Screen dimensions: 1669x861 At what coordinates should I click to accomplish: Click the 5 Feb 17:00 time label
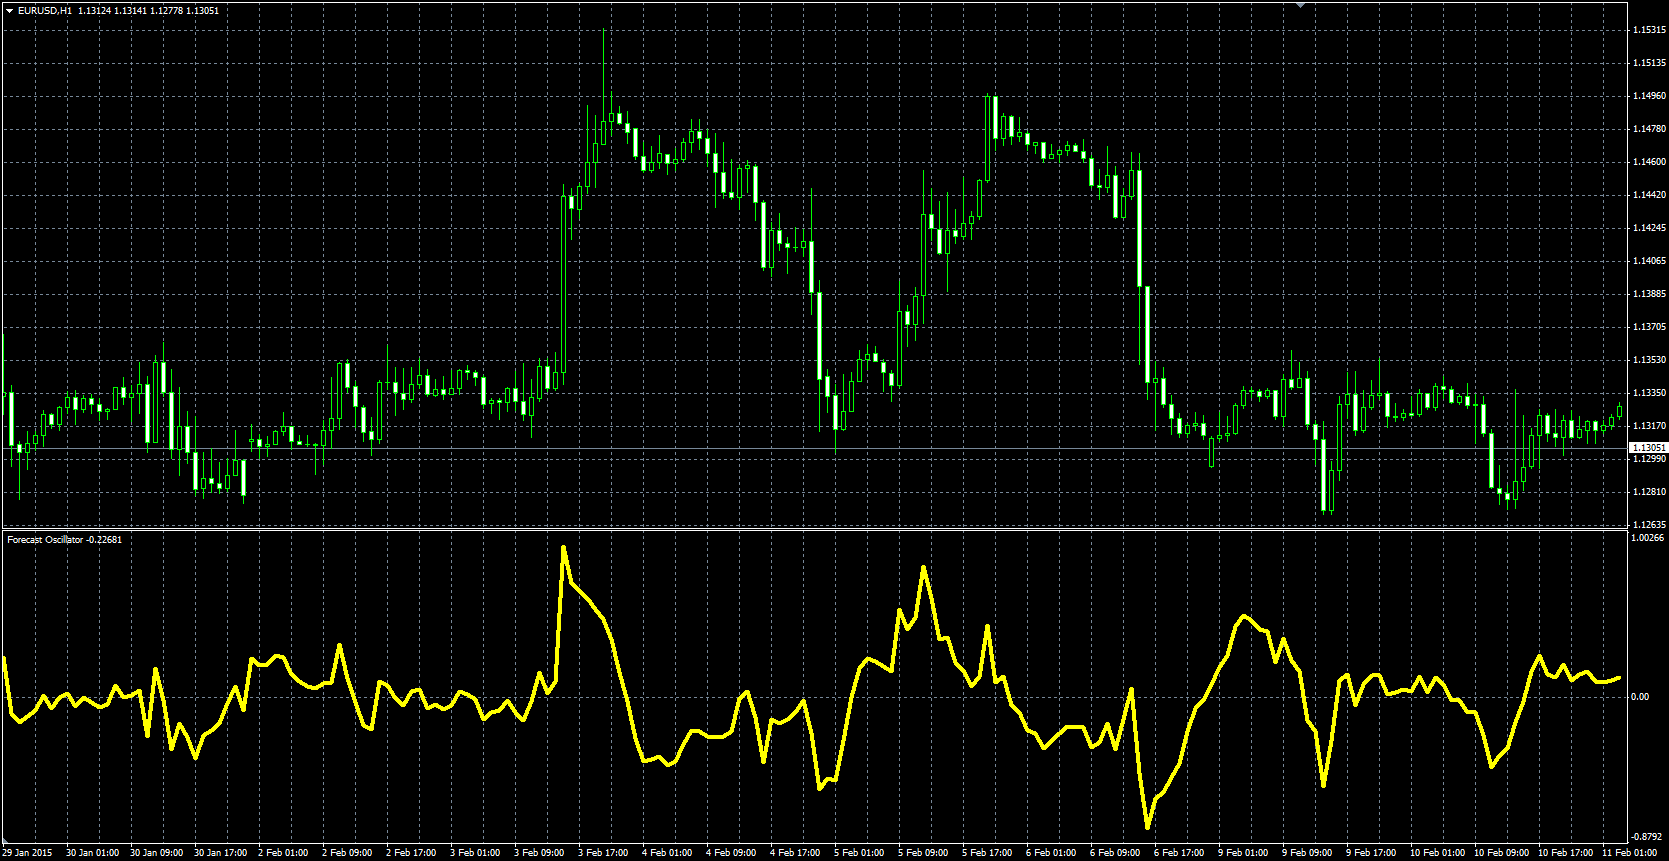tap(988, 853)
